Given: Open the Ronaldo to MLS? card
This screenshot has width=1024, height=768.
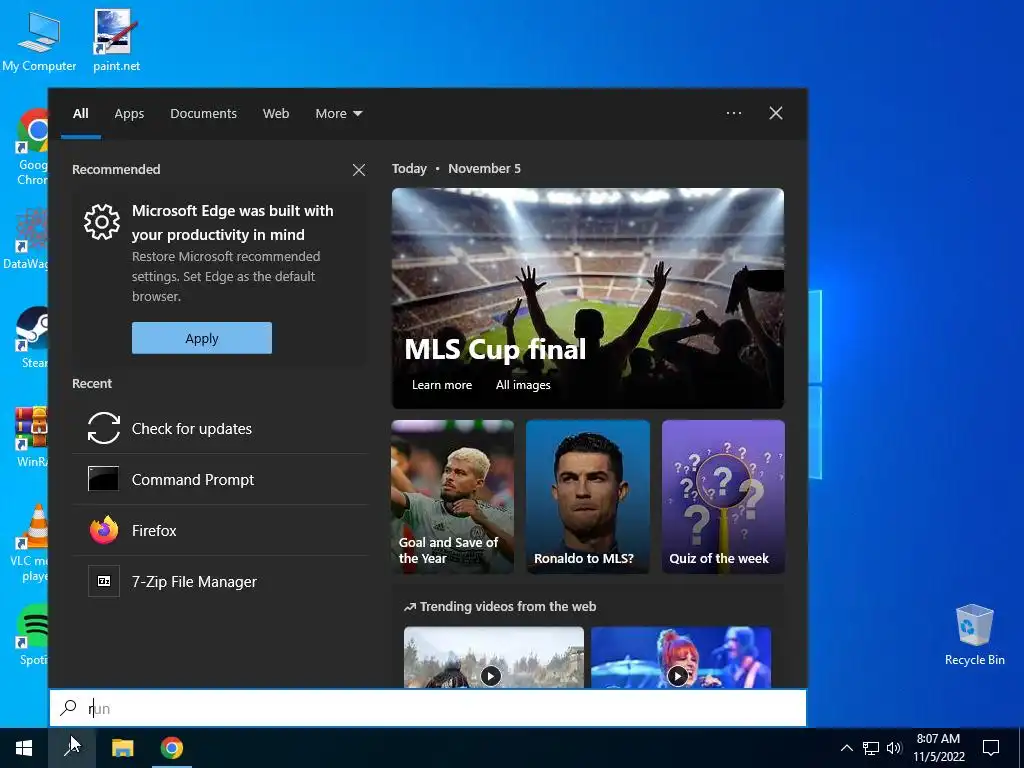Looking at the screenshot, I should (x=588, y=497).
